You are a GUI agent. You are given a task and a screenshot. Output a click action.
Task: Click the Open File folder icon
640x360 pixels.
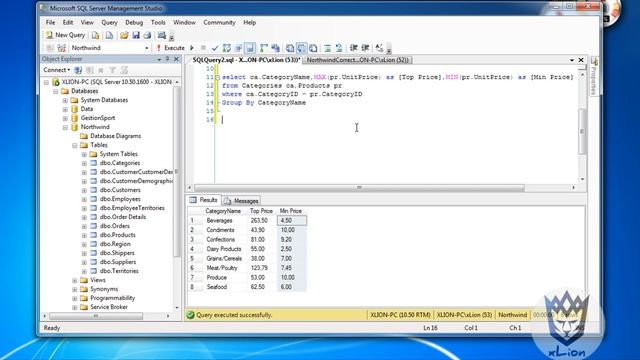click(x=124, y=36)
